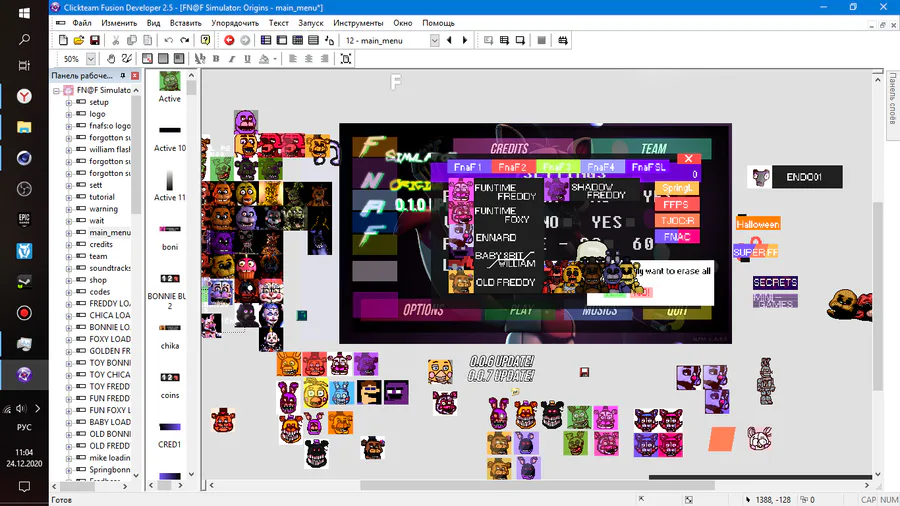
Task: Open the Event editor grid icon
Action: (x=297, y=40)
